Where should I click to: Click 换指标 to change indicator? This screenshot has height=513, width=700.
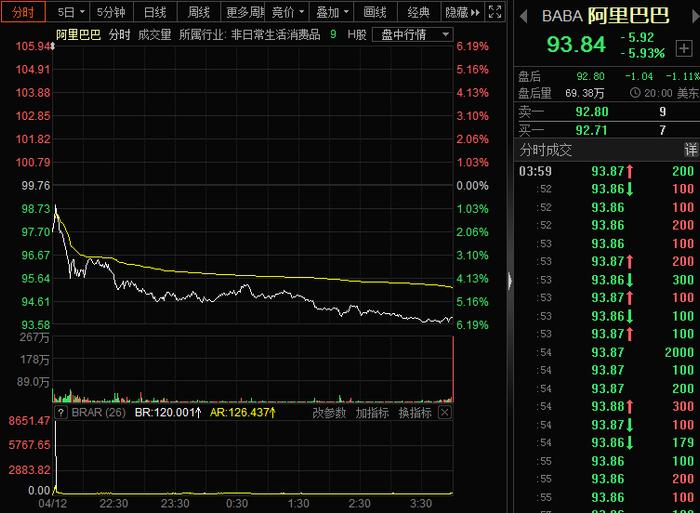pos(415,413)
